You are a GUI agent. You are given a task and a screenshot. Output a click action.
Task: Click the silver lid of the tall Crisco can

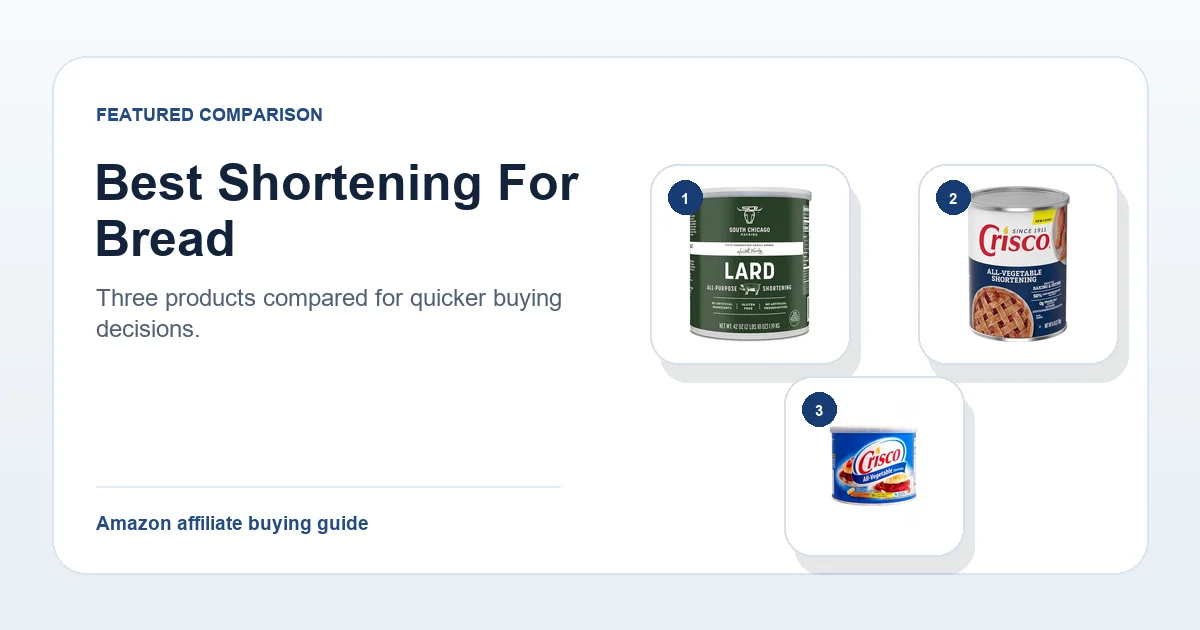click(x=1019, y=197)
